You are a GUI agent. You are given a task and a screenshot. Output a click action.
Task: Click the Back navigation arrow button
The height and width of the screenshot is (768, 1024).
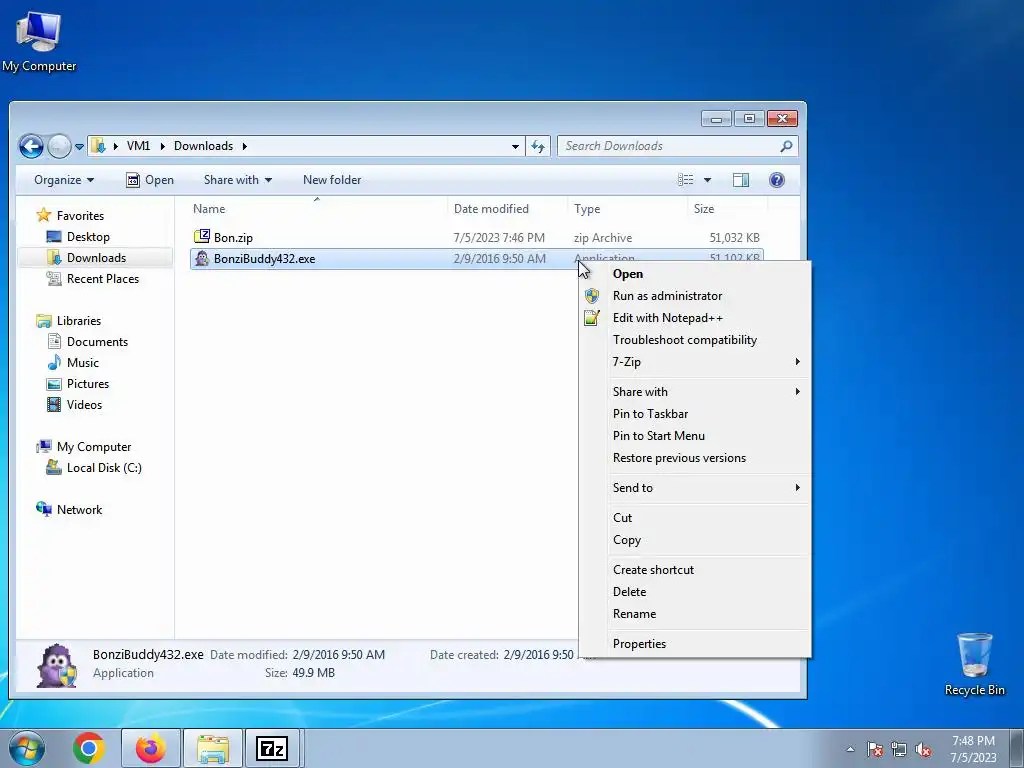coord(31,146)
